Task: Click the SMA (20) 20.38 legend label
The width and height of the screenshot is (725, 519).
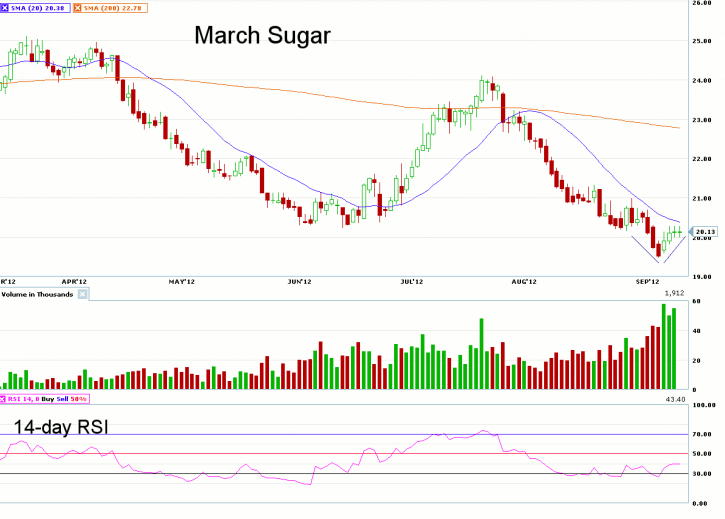Action: tap(39, 6)
